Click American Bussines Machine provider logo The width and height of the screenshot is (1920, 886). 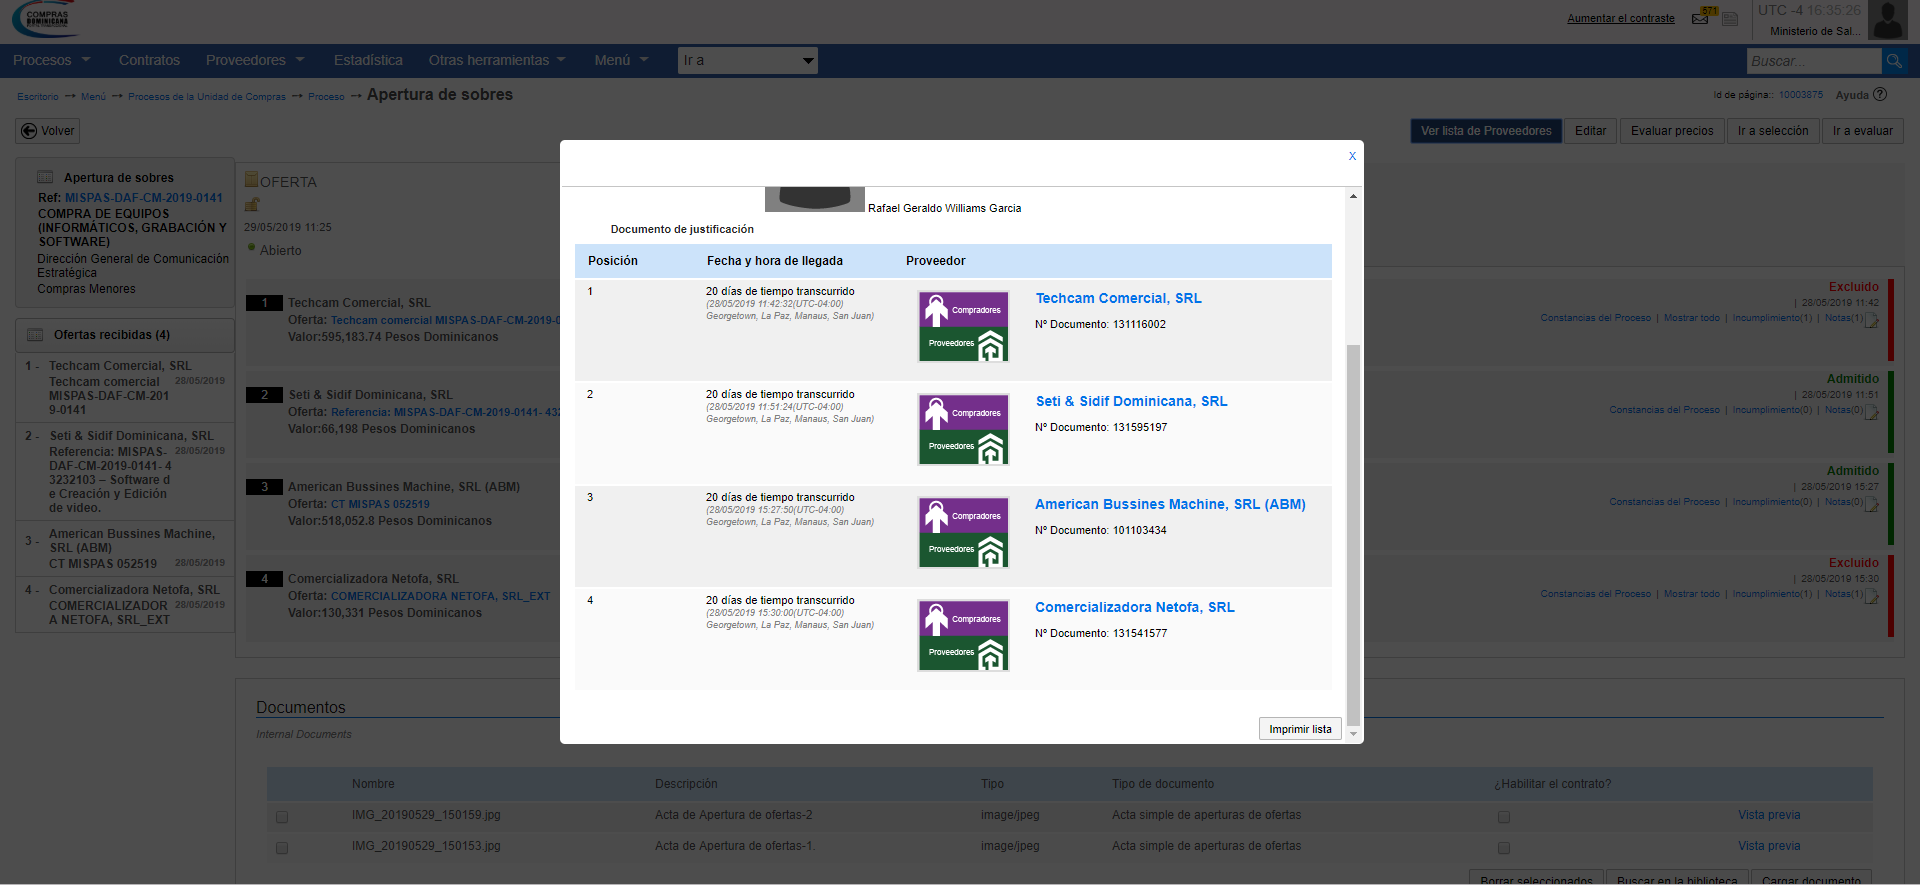pos(964,533)
